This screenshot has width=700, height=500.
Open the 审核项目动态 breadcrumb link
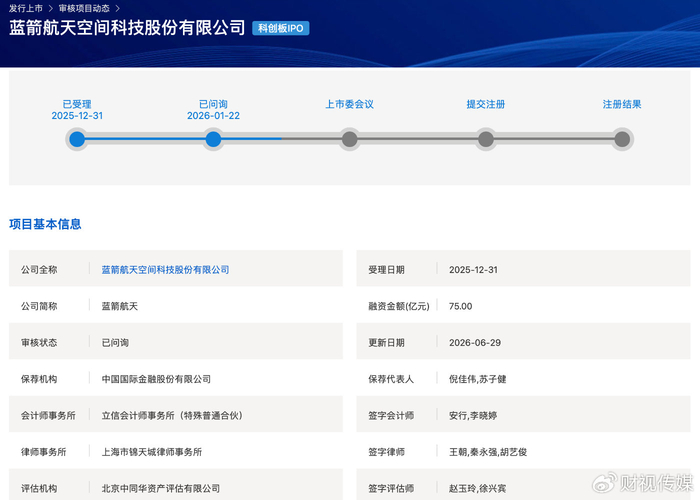[x=84, y=8]
